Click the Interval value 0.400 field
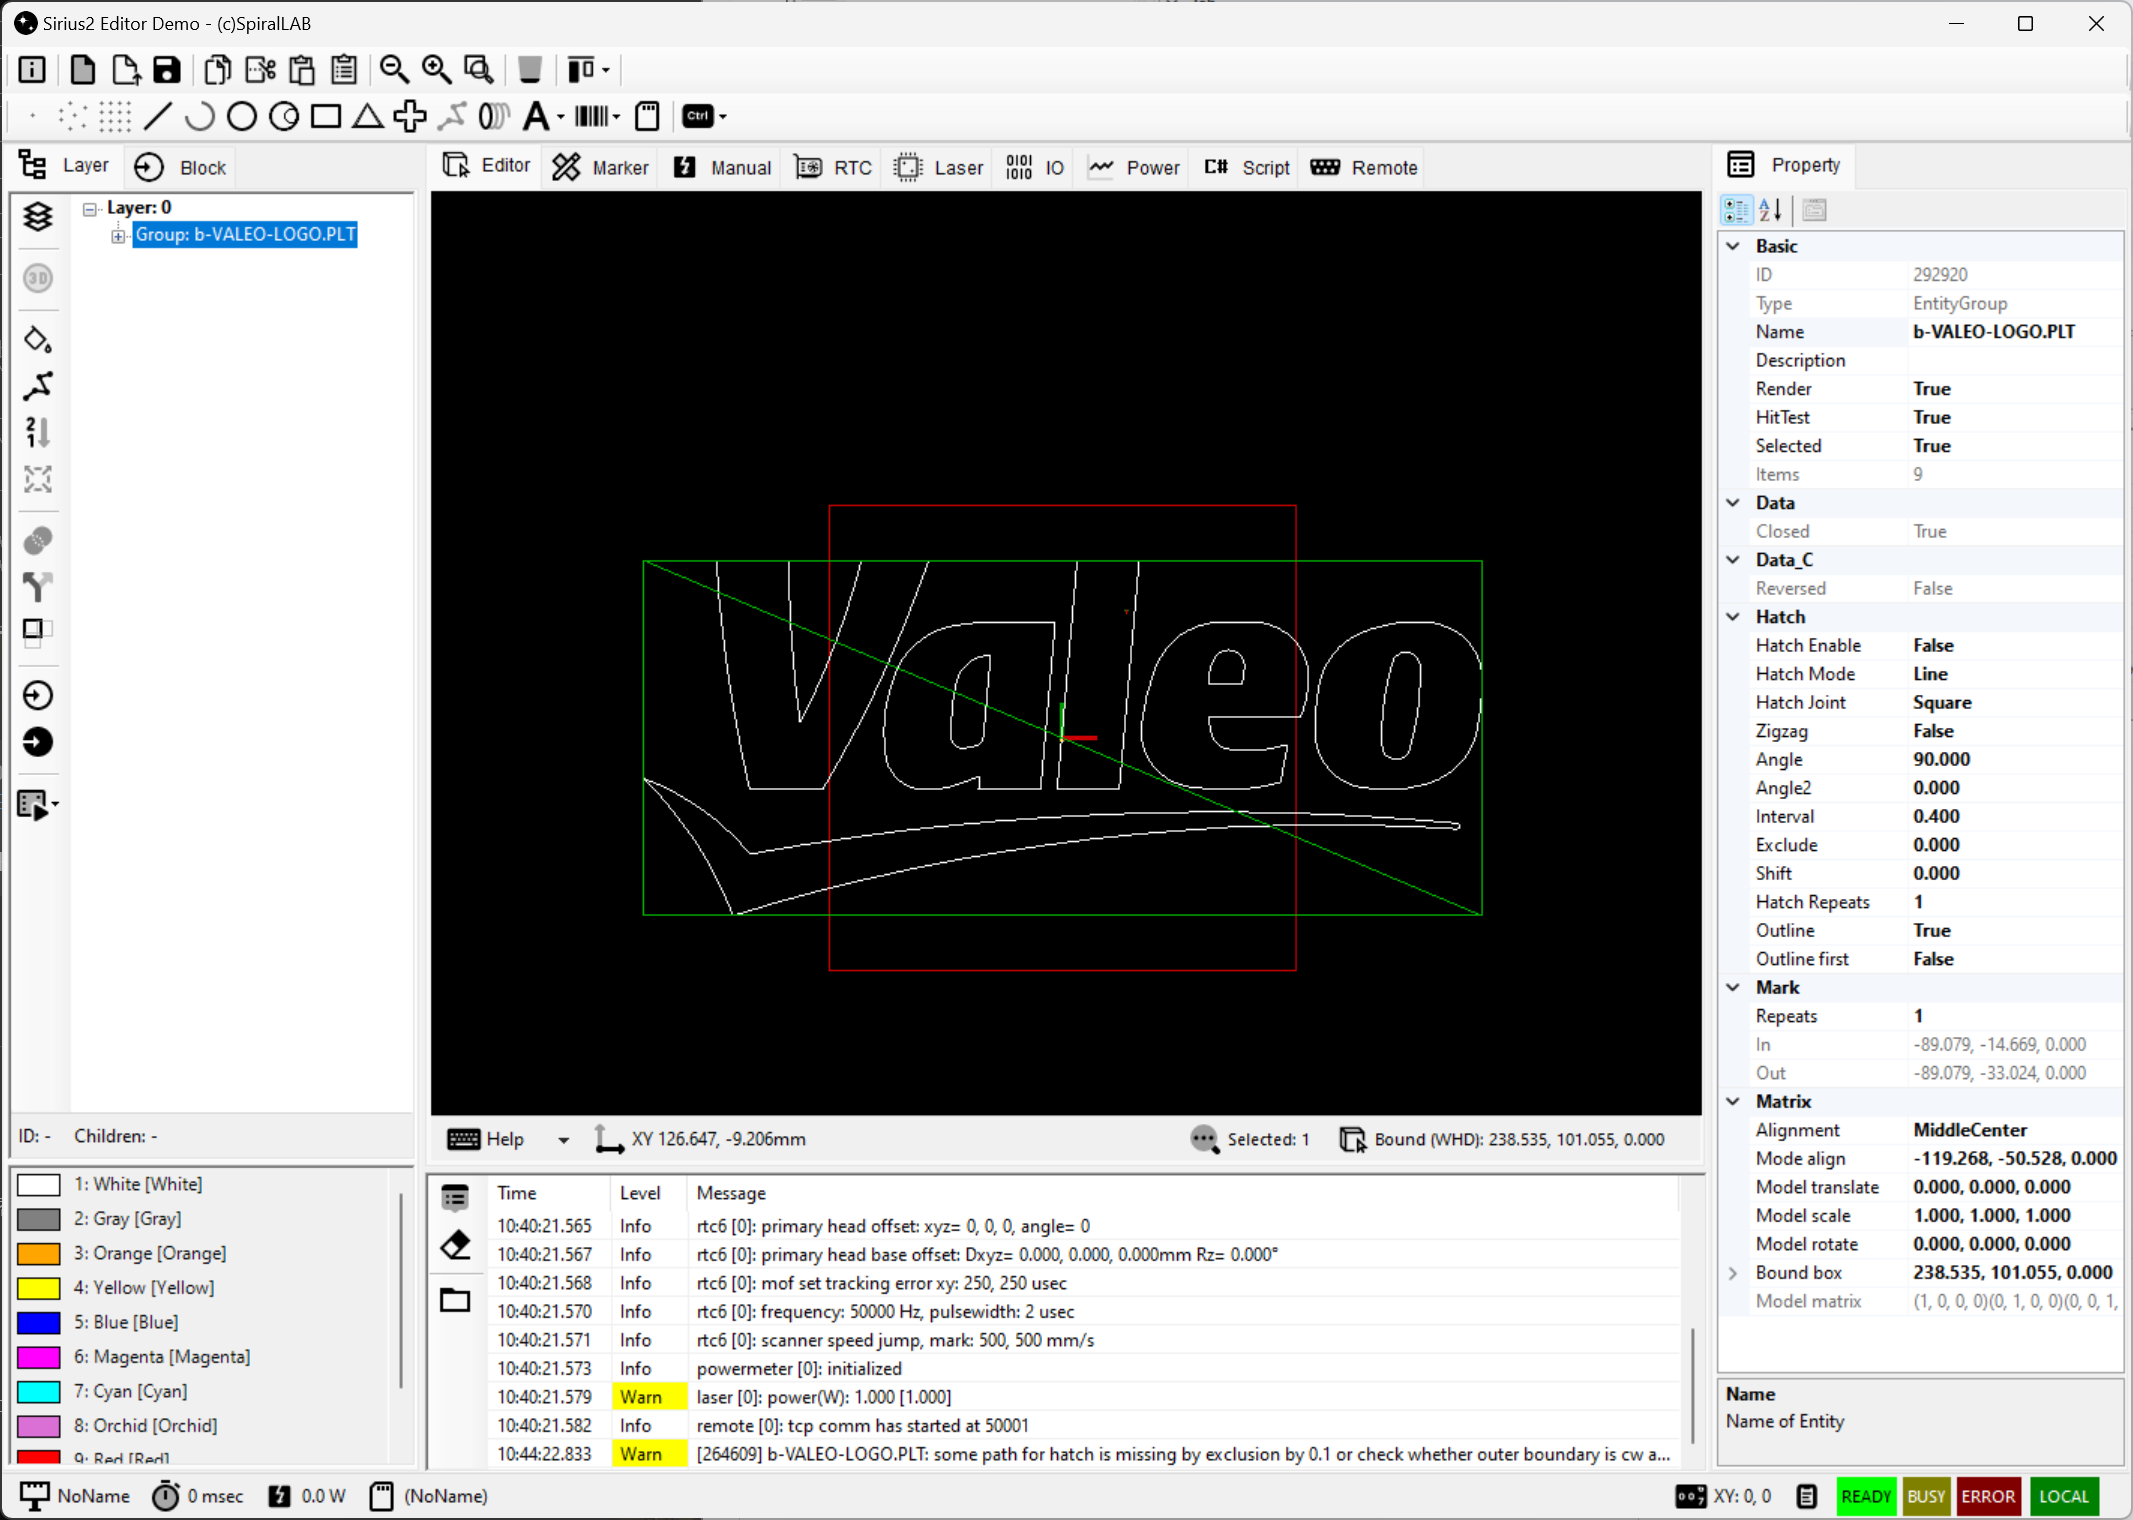The height and width of the screenshot is (1520, 2133). pyautogui.click(x=2014, y=816)
